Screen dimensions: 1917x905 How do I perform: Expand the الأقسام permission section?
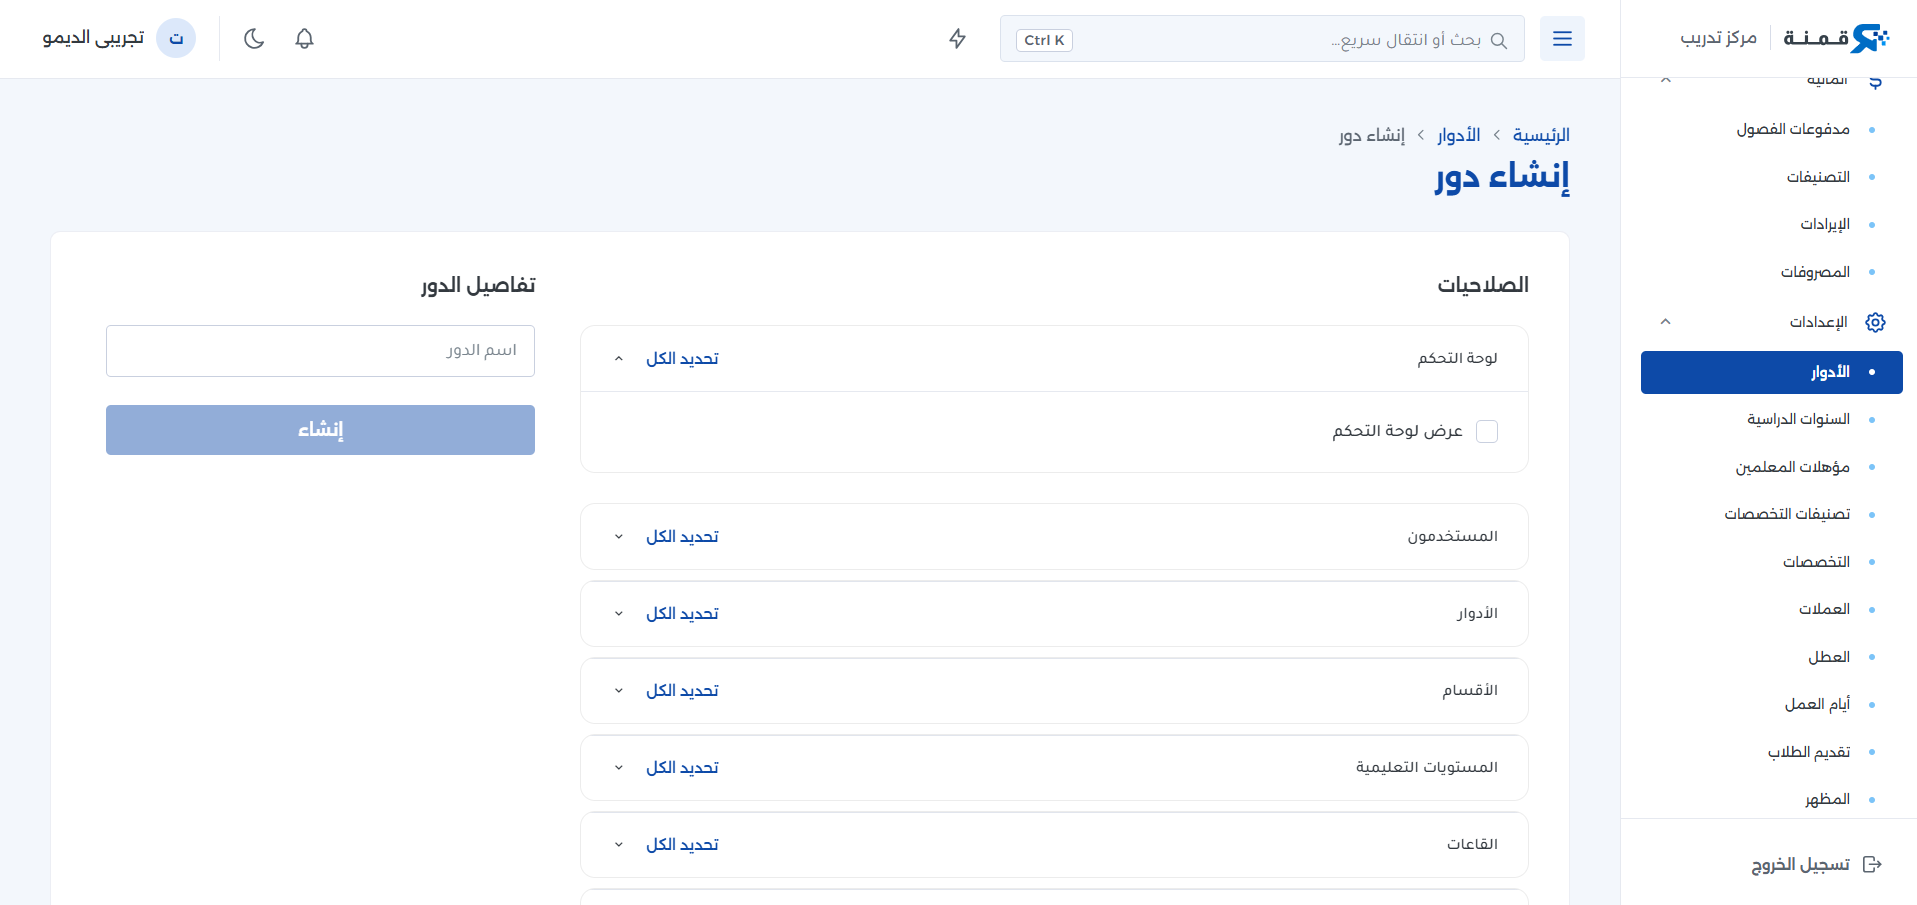(x=619, y=691)
